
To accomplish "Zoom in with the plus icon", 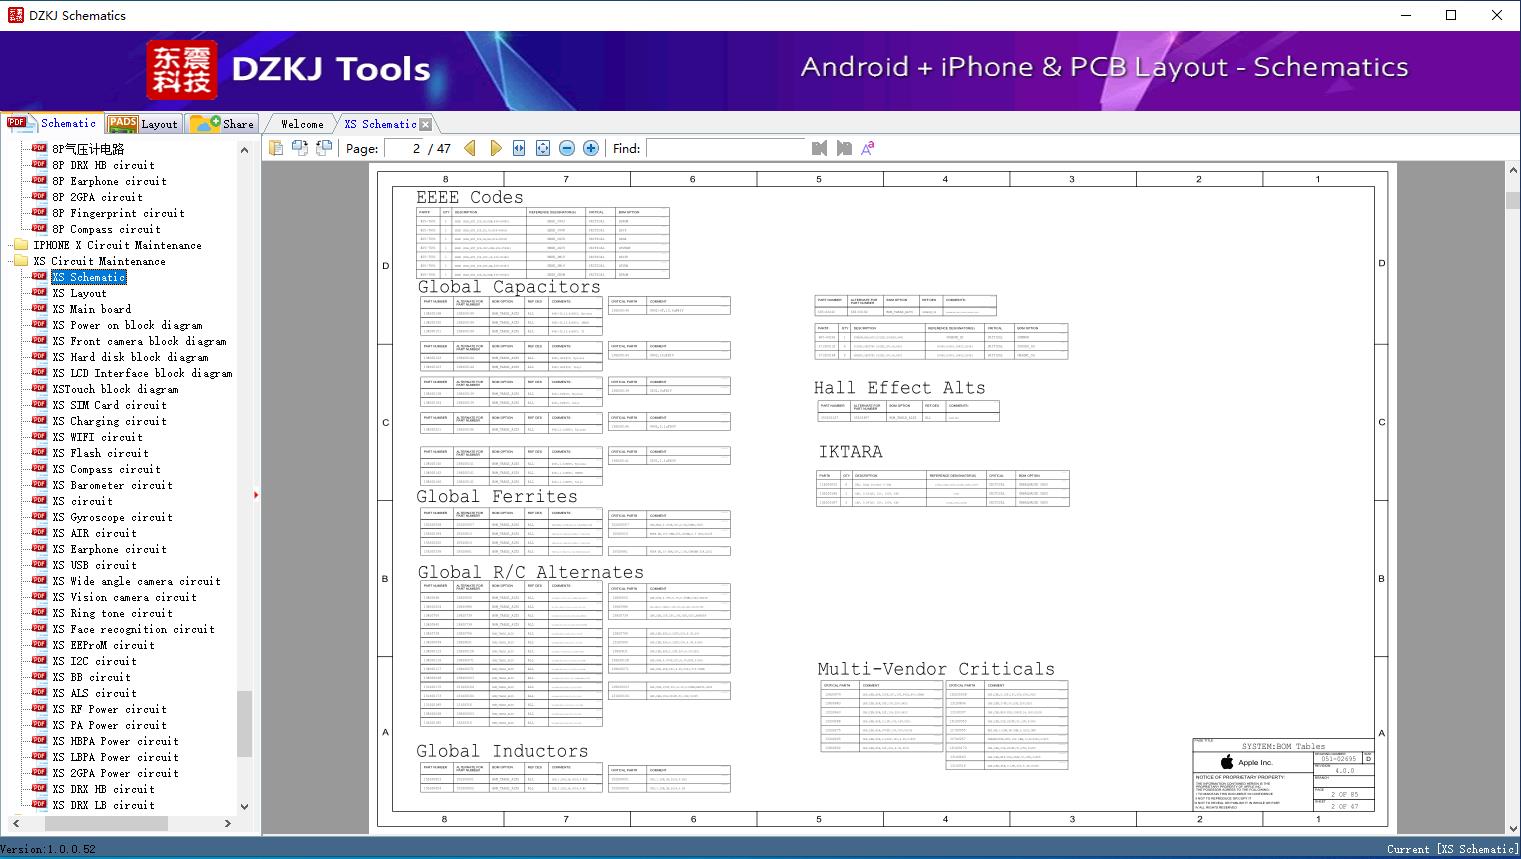I will pos(591,148).
